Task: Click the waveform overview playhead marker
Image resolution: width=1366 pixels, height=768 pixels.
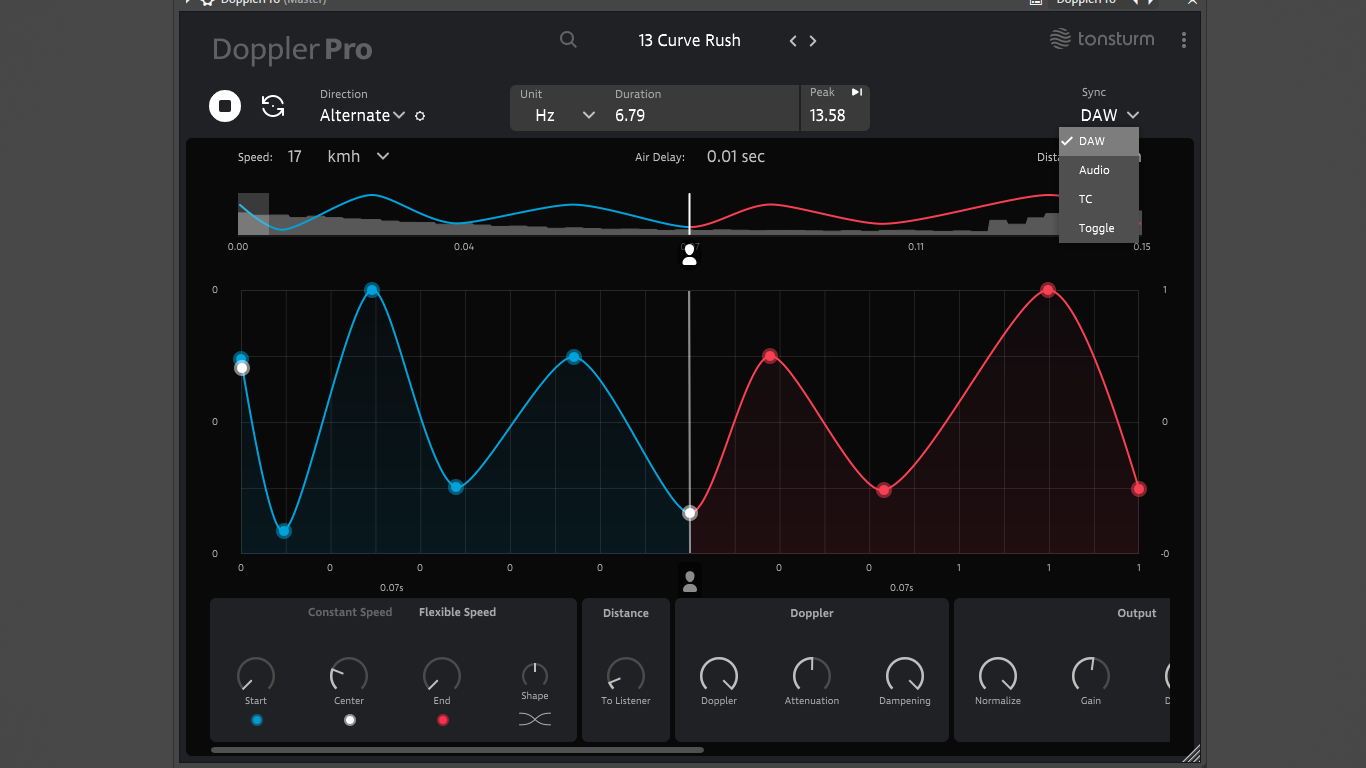Action: (x=689, y=215)
